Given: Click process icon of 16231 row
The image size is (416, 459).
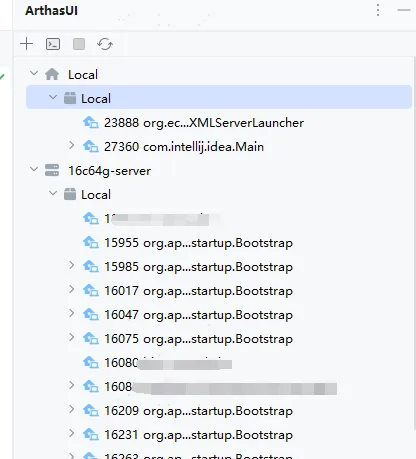Looking at the screenshot, I should click(91, 434).
